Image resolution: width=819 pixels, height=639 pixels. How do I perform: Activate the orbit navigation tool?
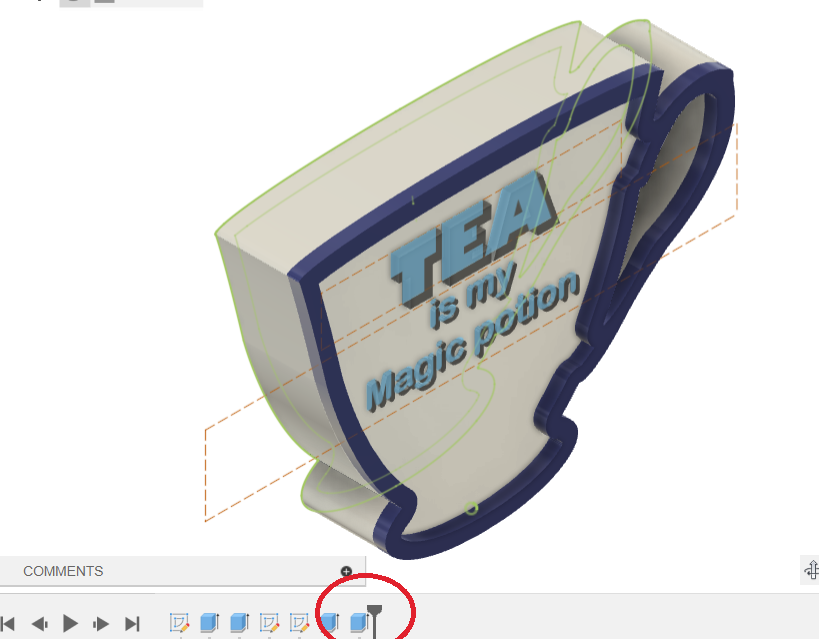click(811, 570)
